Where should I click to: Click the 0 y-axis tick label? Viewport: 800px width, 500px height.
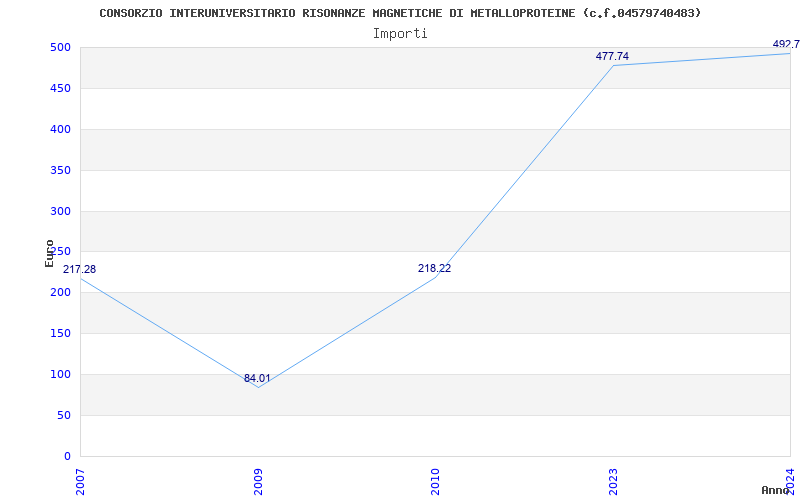coord(67,456)
